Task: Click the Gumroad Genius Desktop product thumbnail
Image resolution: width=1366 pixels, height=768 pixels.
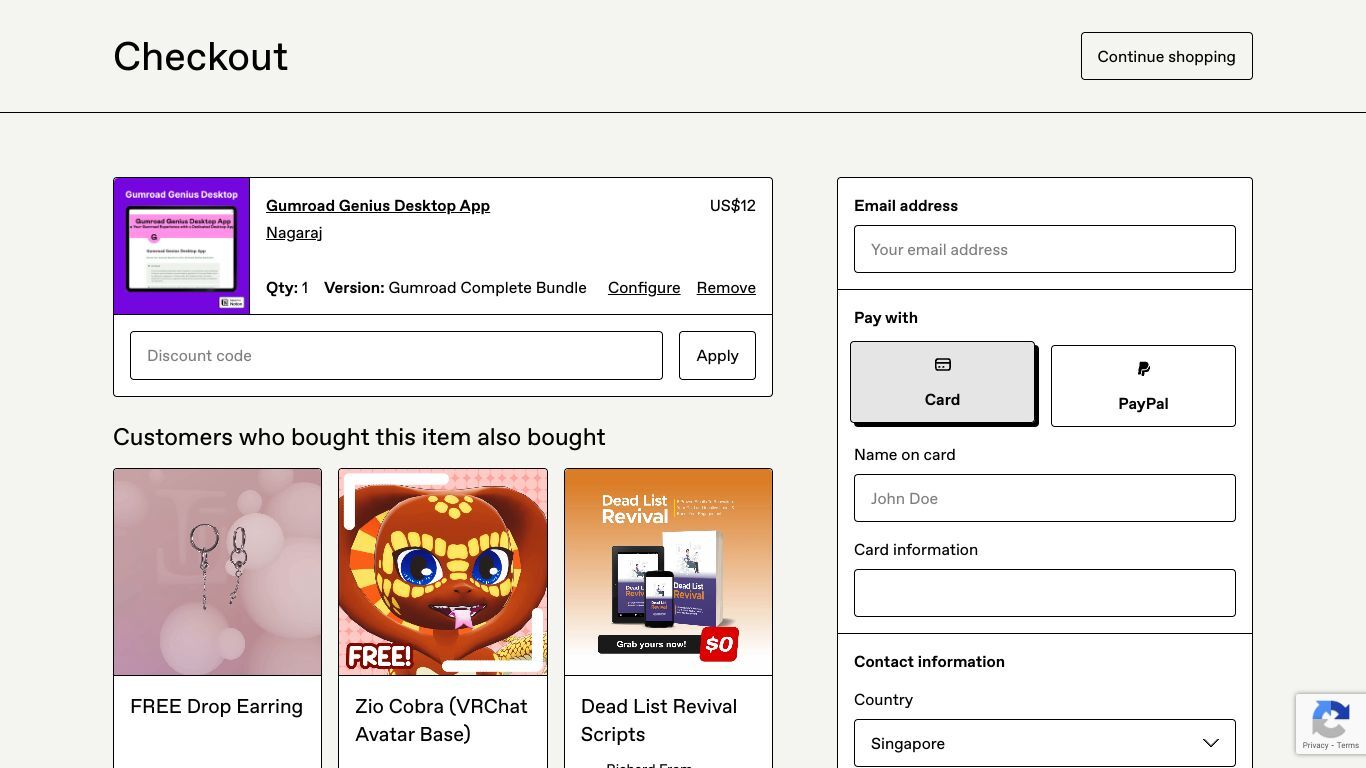Action: click(x=182, y=246)
